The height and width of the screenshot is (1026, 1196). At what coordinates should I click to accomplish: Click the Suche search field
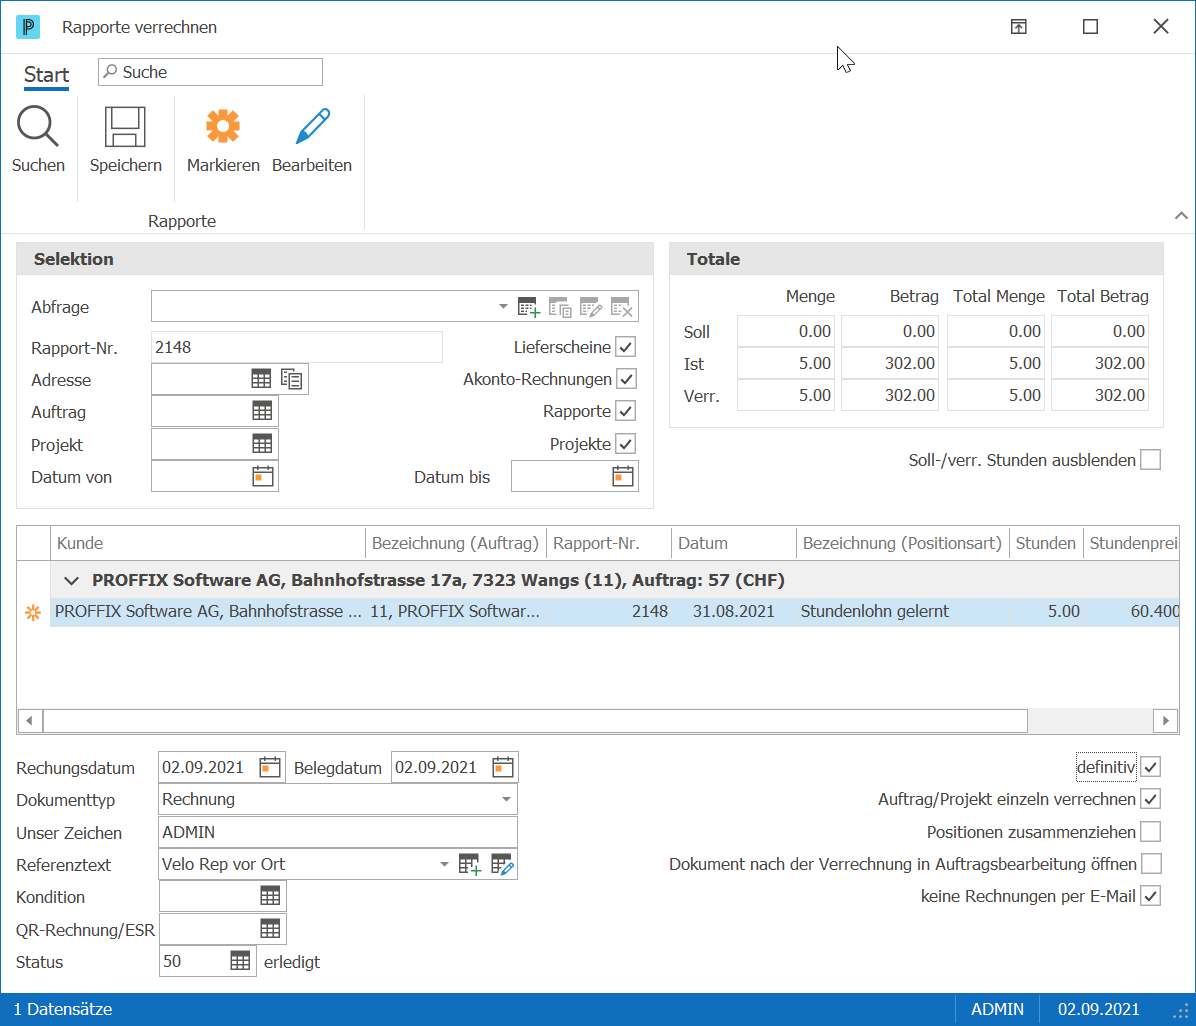click(211, 72)
